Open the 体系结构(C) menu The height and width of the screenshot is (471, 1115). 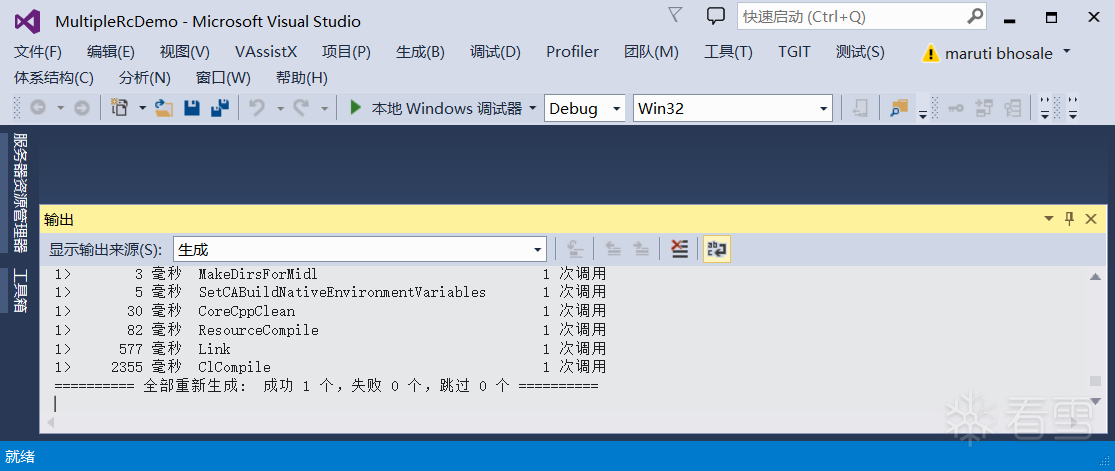click(x=54, y=78)
